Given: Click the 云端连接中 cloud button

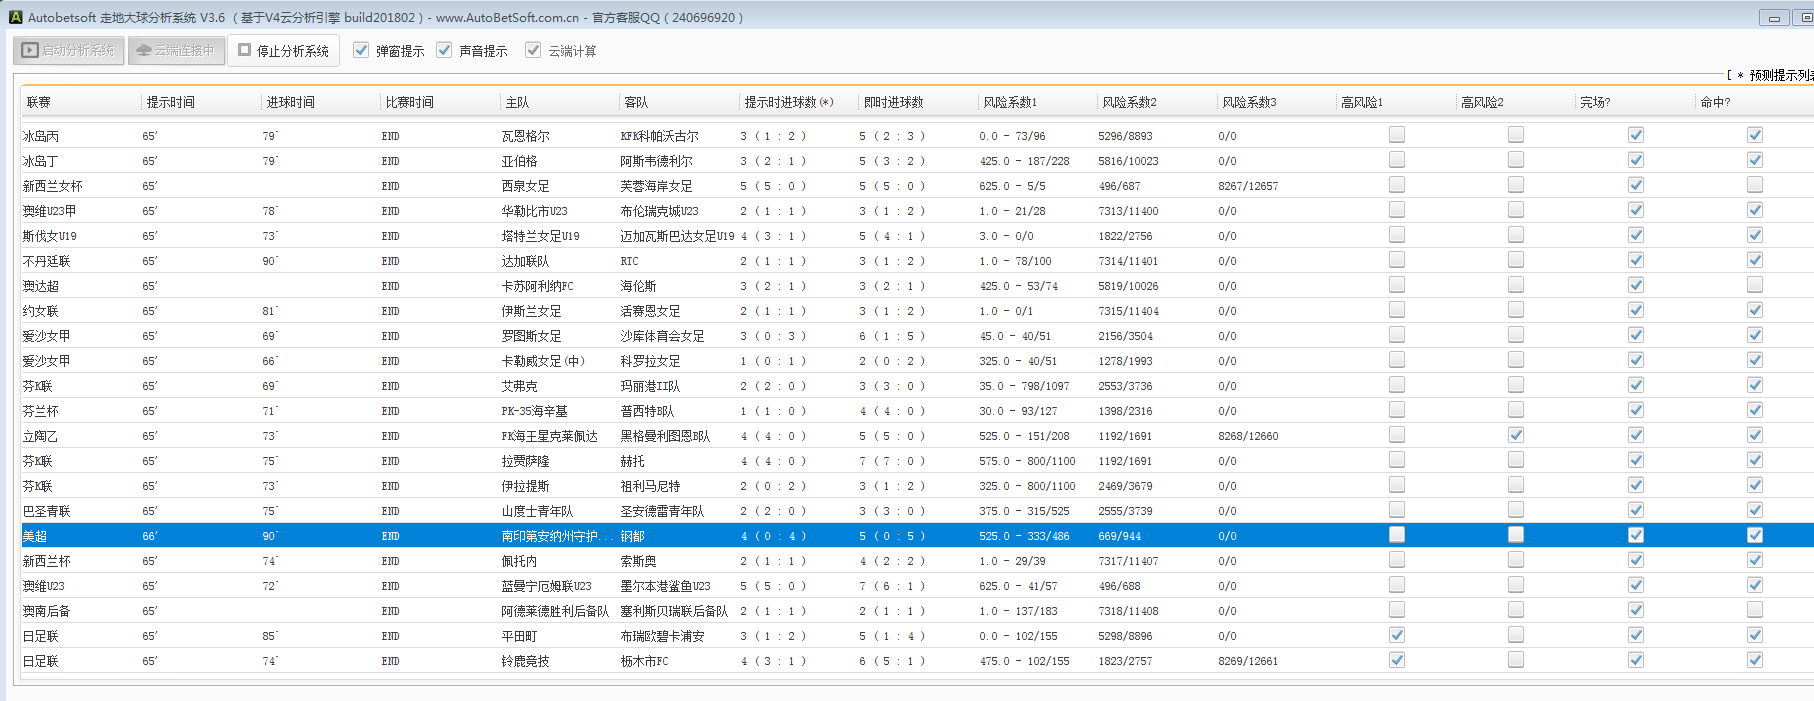Looking at the screenshot, I should 176,50.
